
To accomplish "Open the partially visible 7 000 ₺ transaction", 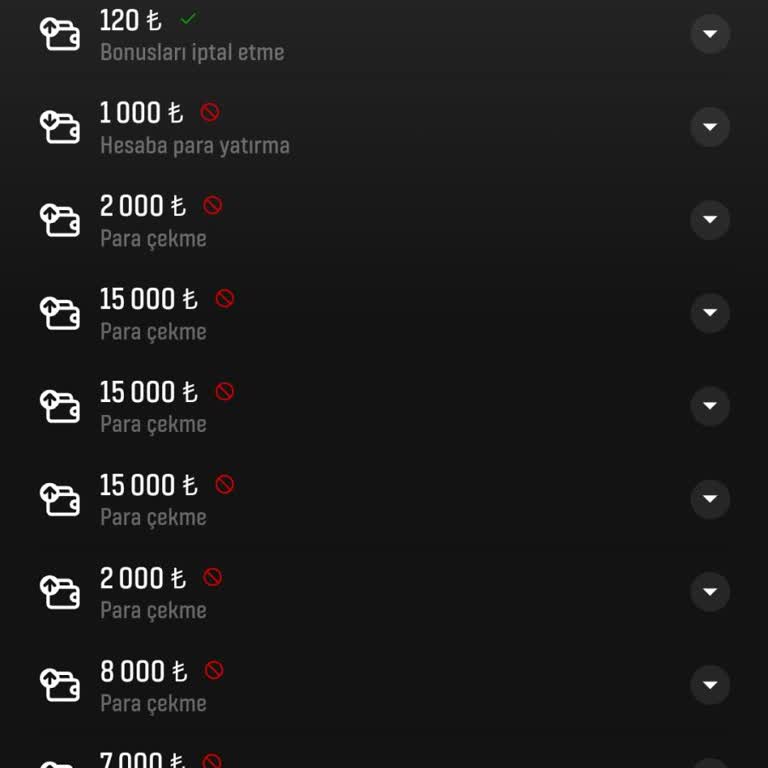I will [x=145, y=759].
